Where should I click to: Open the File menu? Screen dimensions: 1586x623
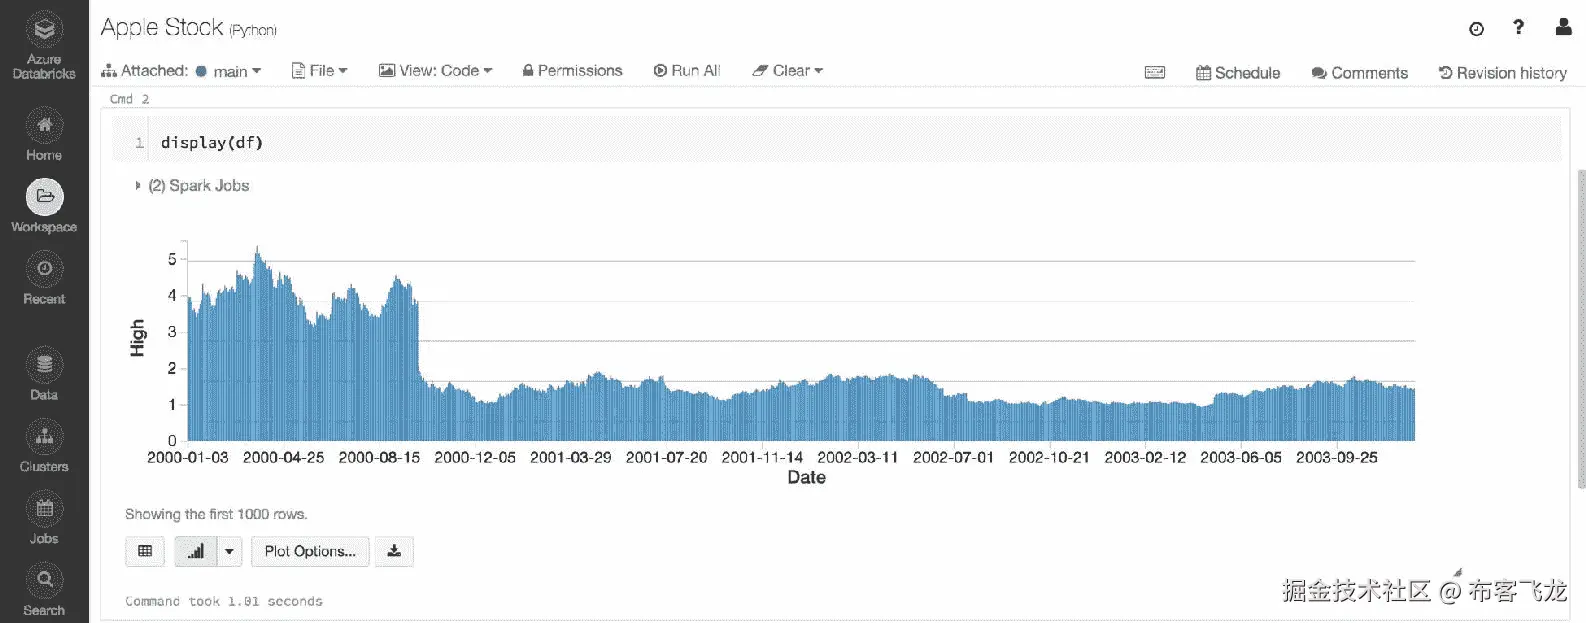(x=319, y=71)
